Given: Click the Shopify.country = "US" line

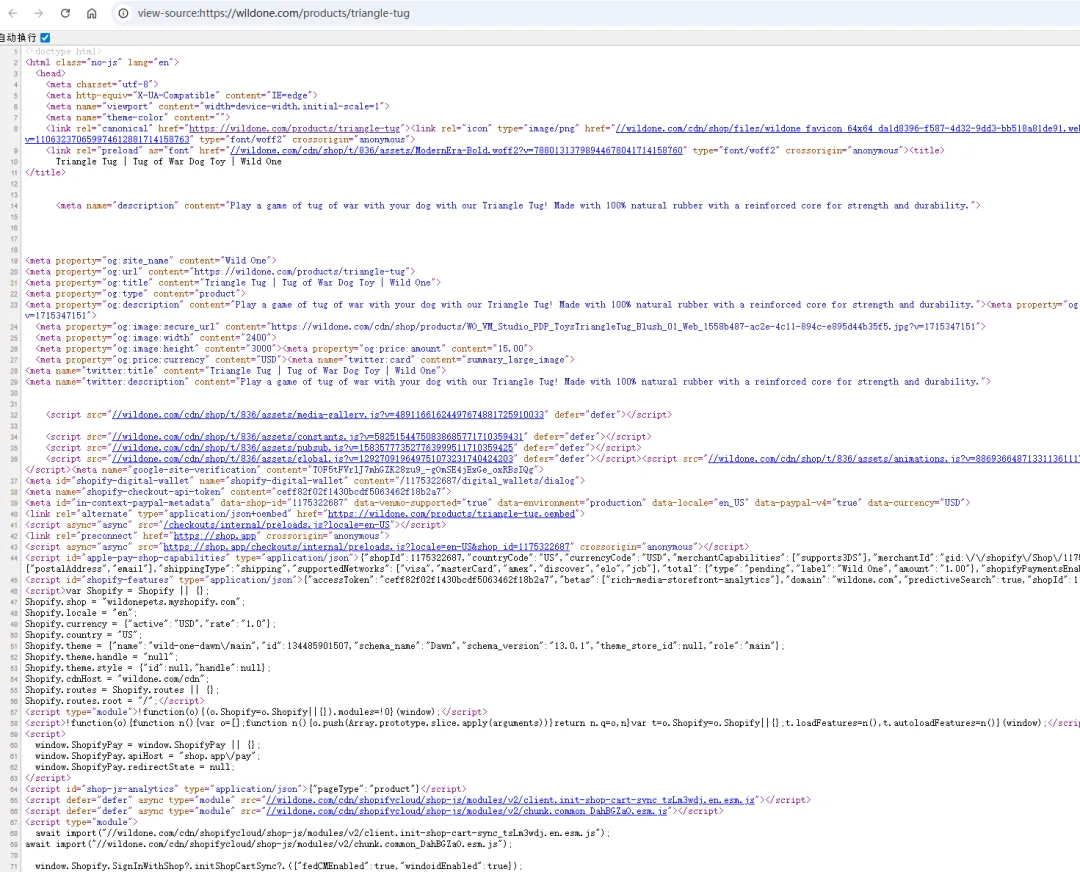Looking at the screenshot, I should coord(84,635).
